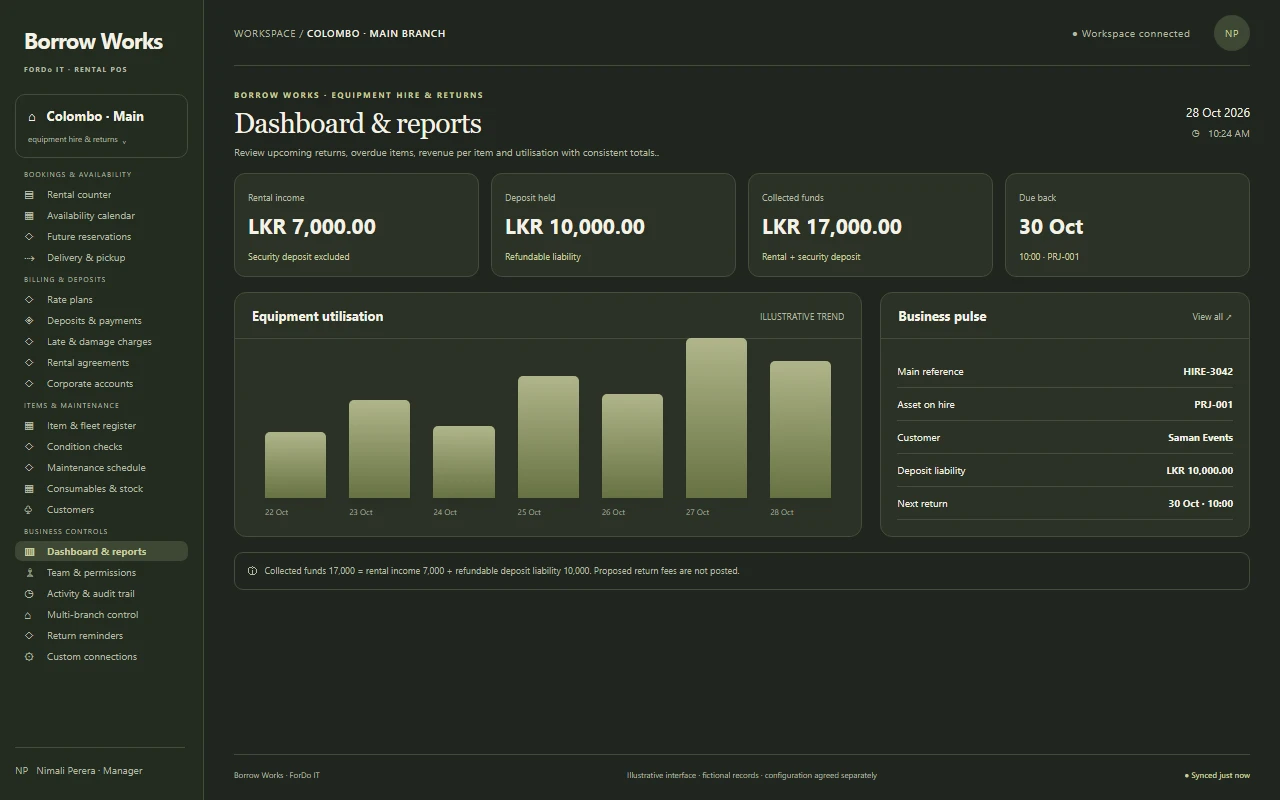Select Maintenance schedule in sidebar

click(x=101, y=468)
